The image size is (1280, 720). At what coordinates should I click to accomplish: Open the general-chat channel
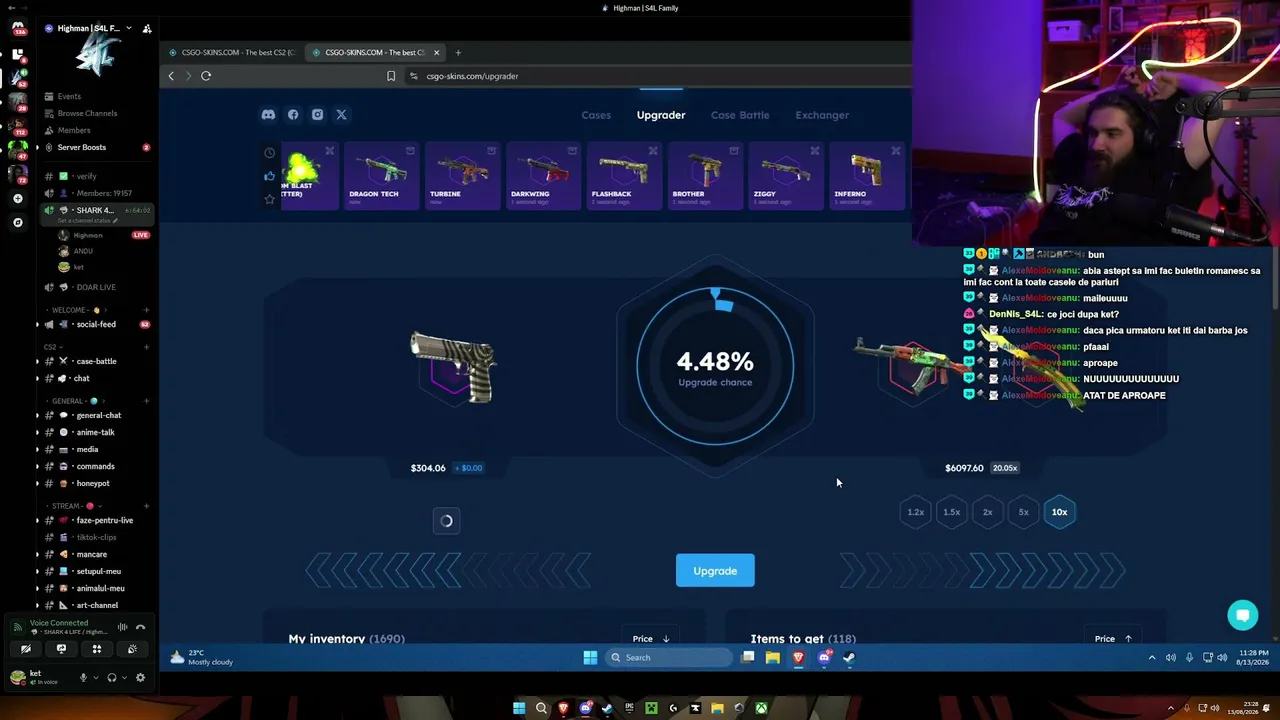coord(96,415)
